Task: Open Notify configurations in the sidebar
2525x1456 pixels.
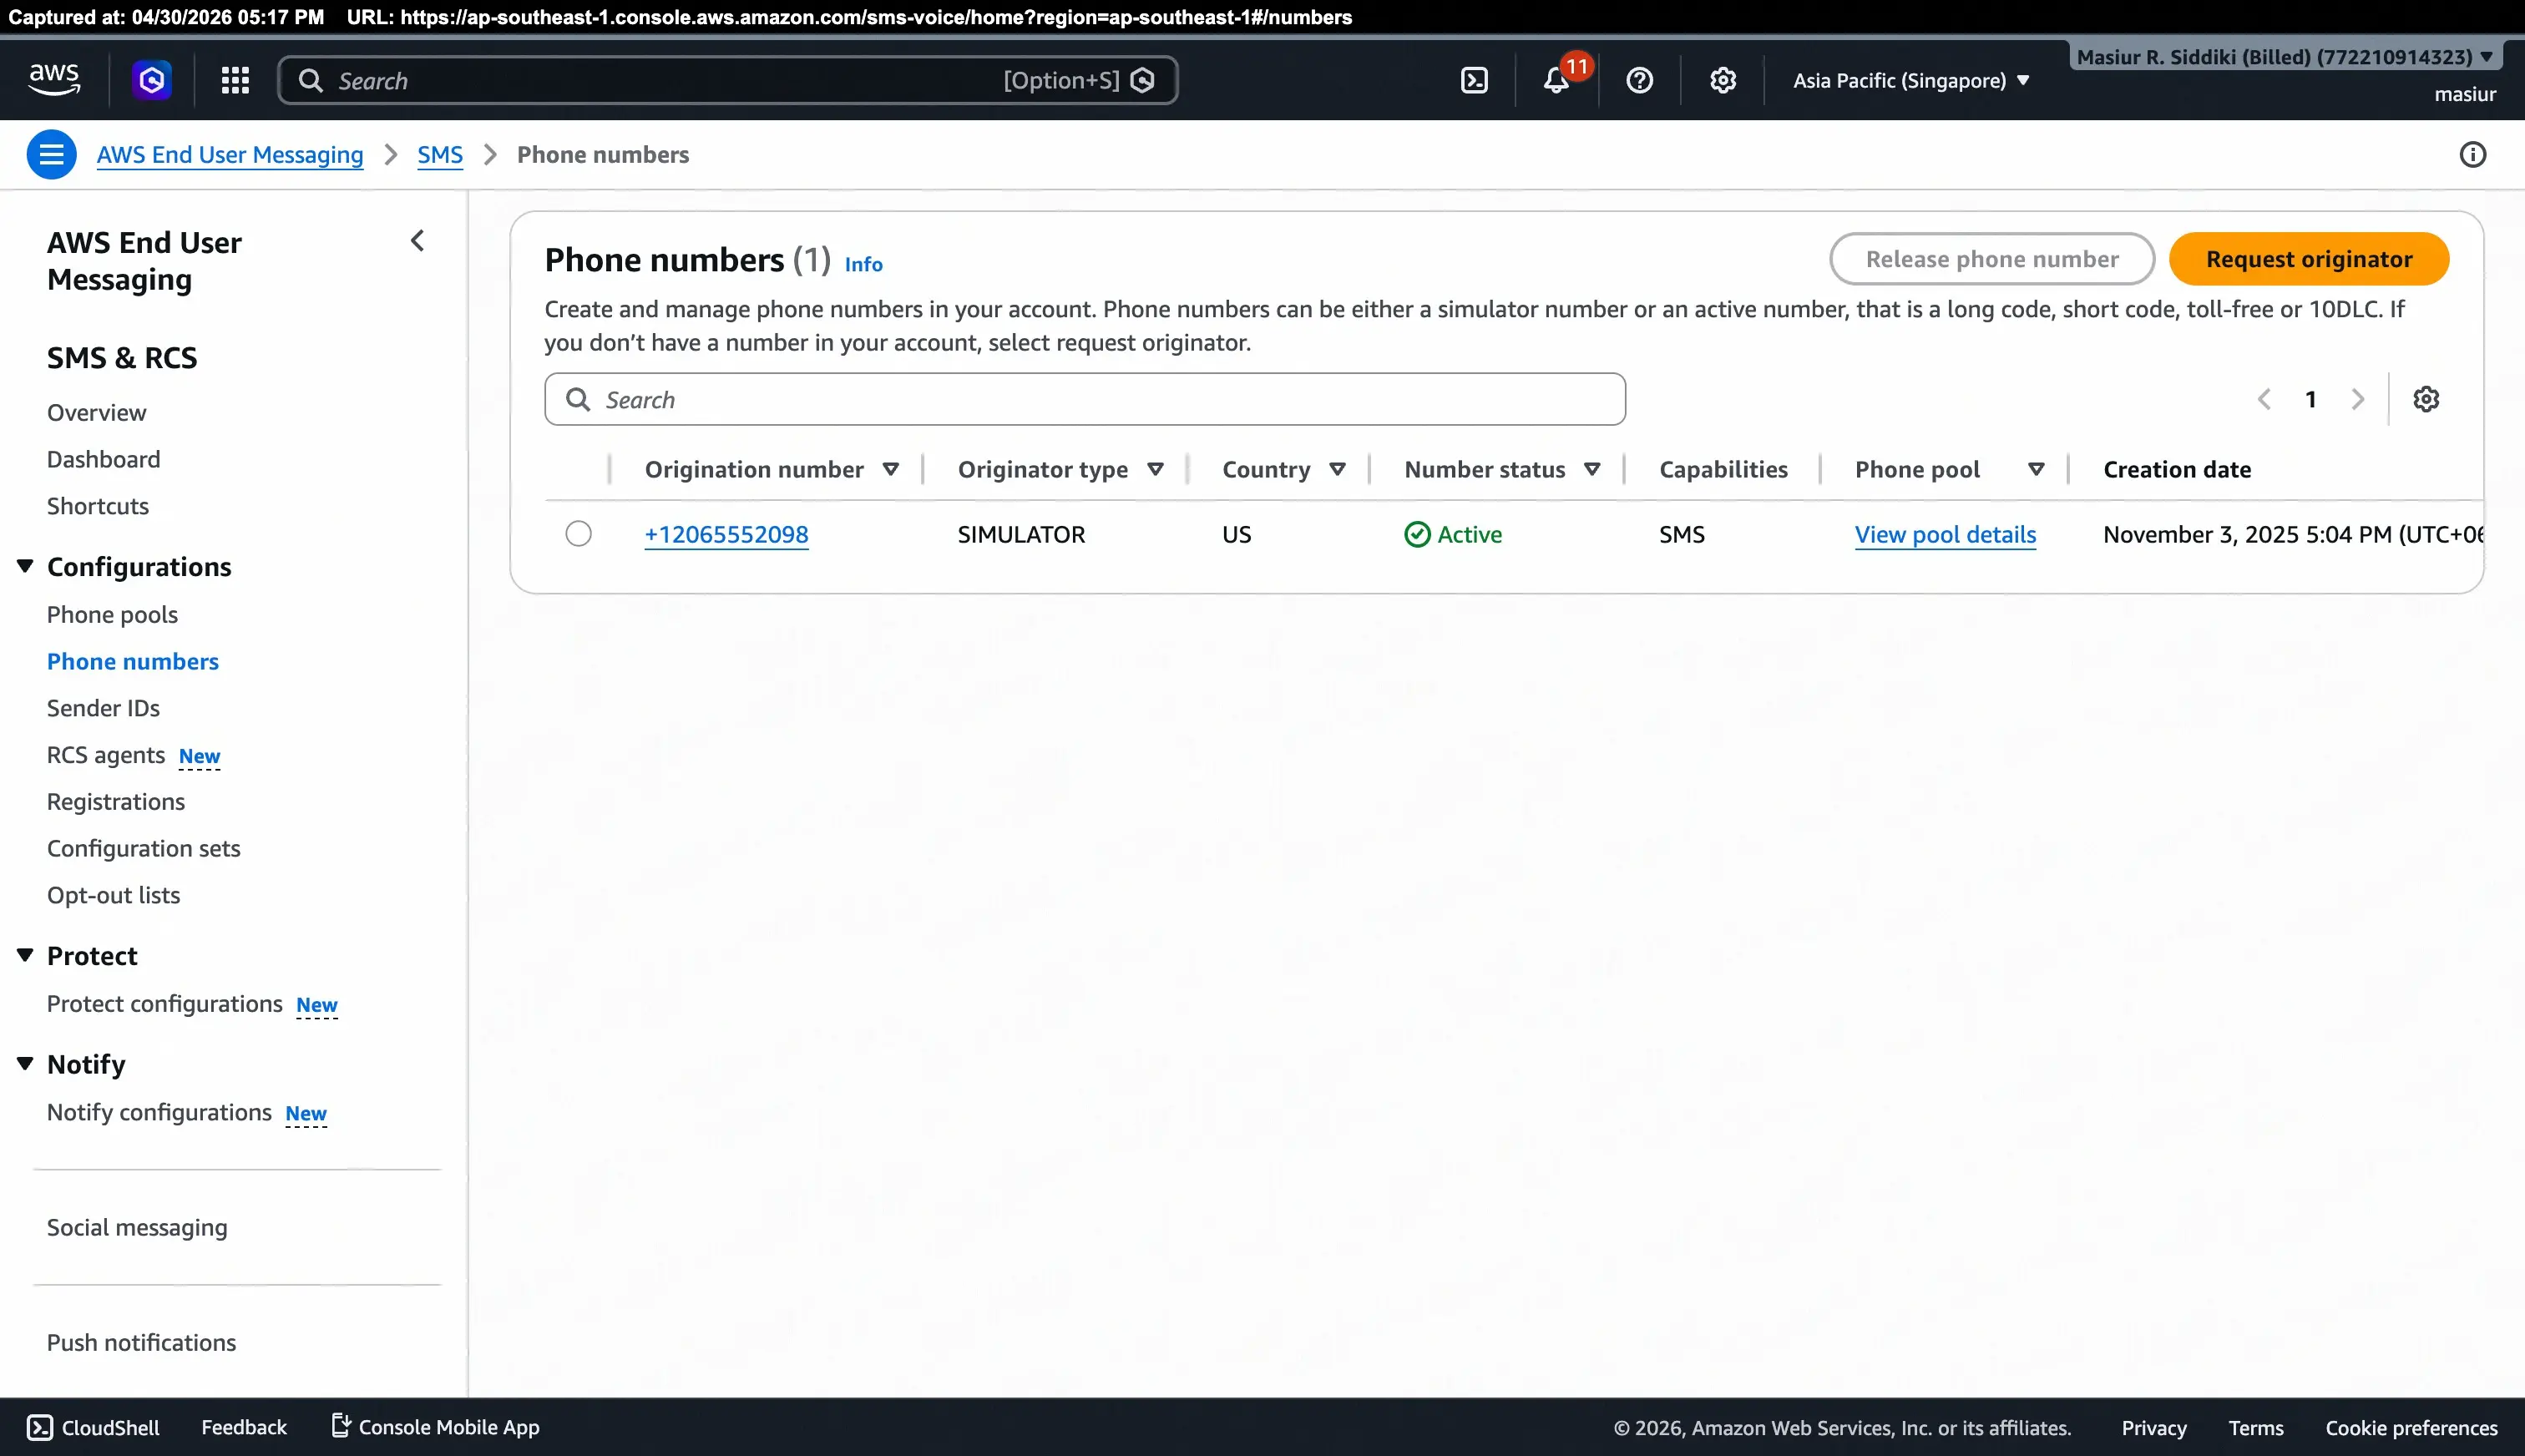Action: click(159, 1112)
